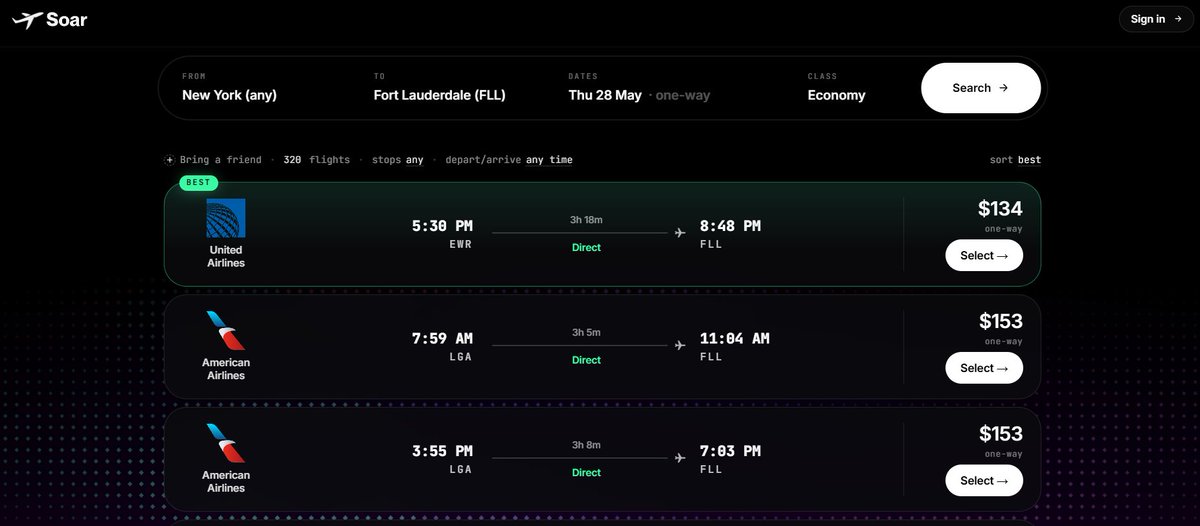1200x526 pixels.
Task: Click American Airlines logo on 7:59 AM flight
Action: (226, 331)
